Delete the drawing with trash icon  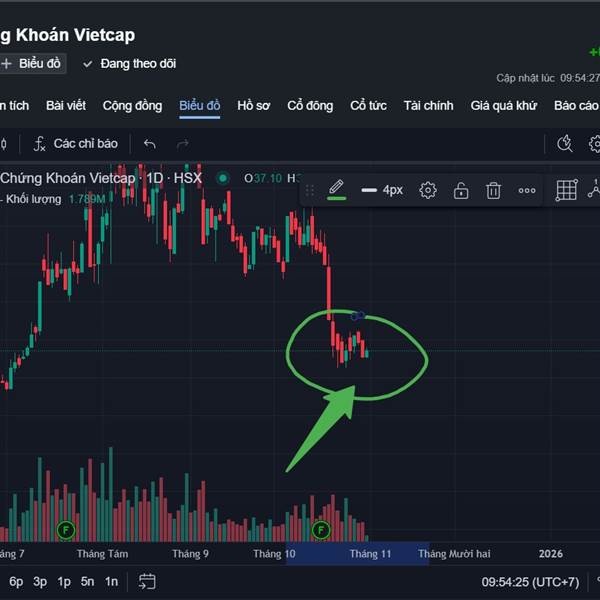tap(493, 190)
